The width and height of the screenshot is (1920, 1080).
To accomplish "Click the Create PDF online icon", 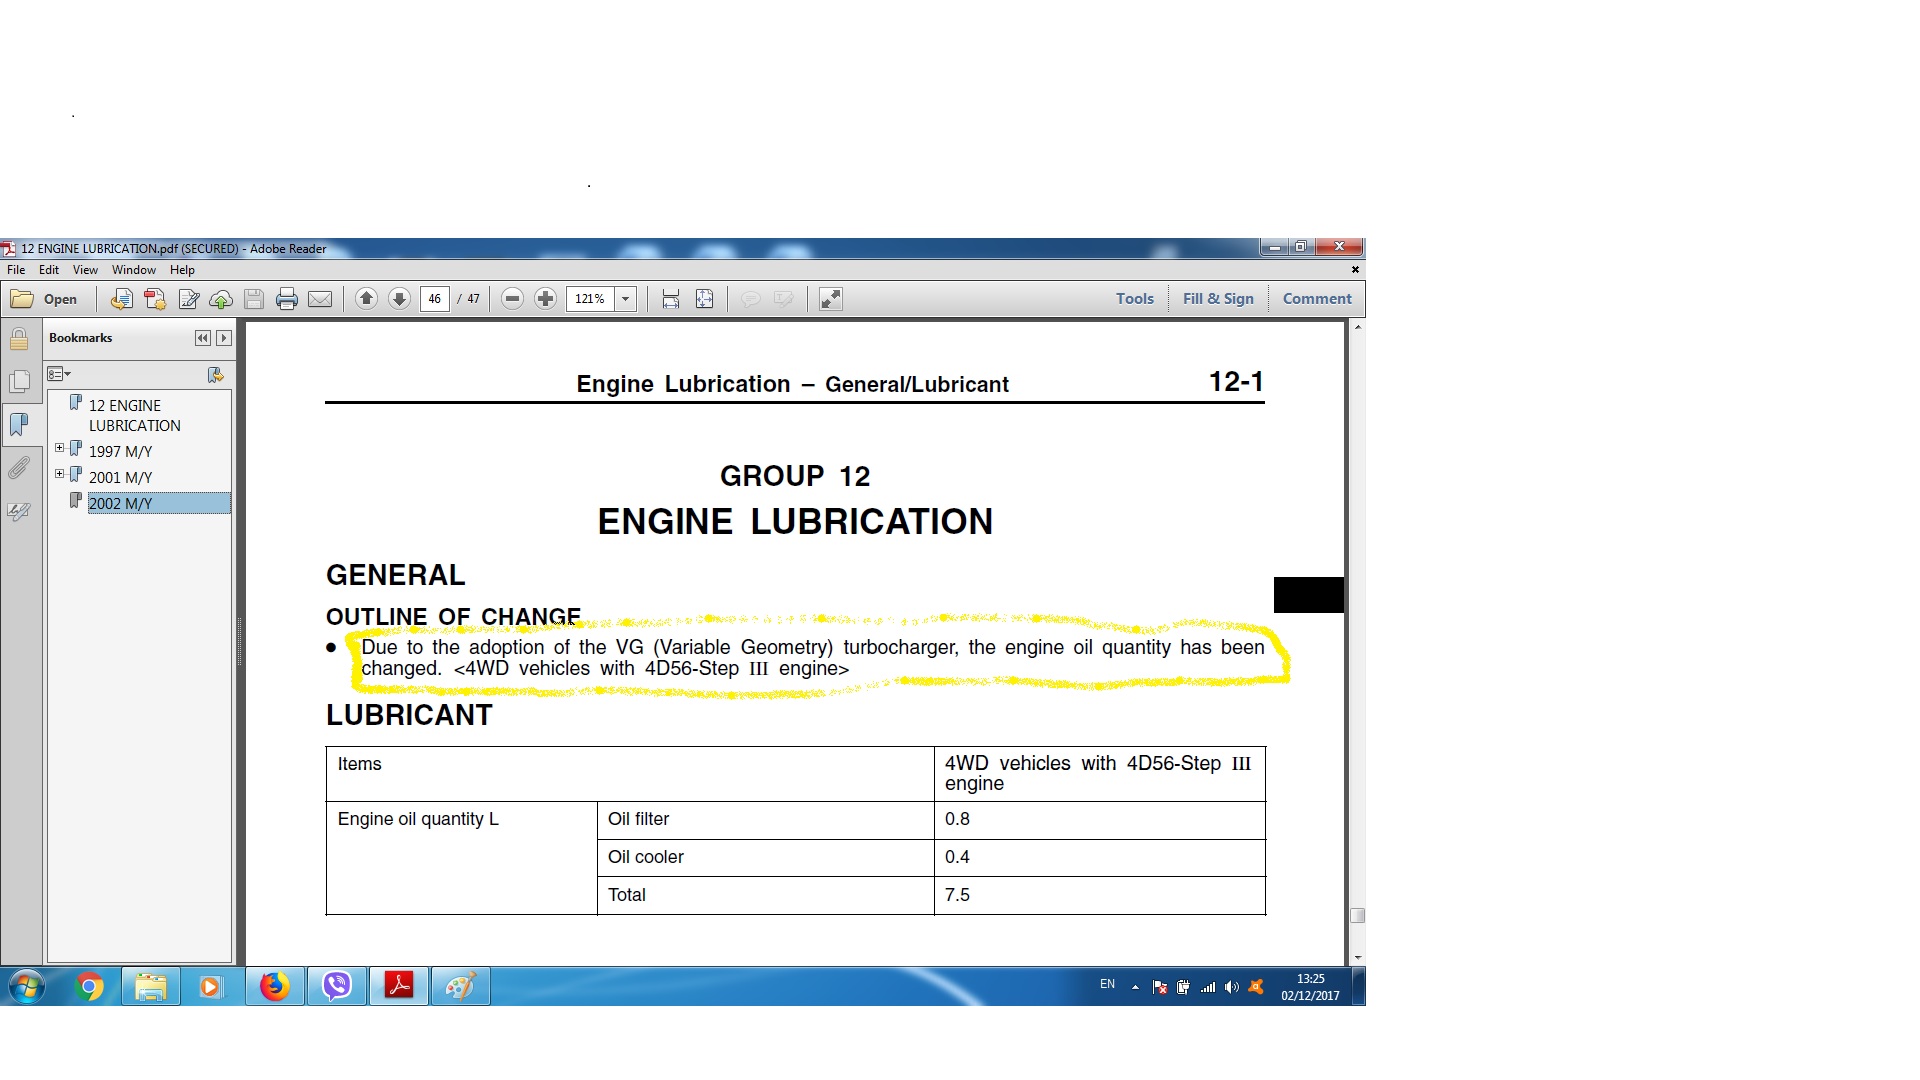I will tap(155, 299).
